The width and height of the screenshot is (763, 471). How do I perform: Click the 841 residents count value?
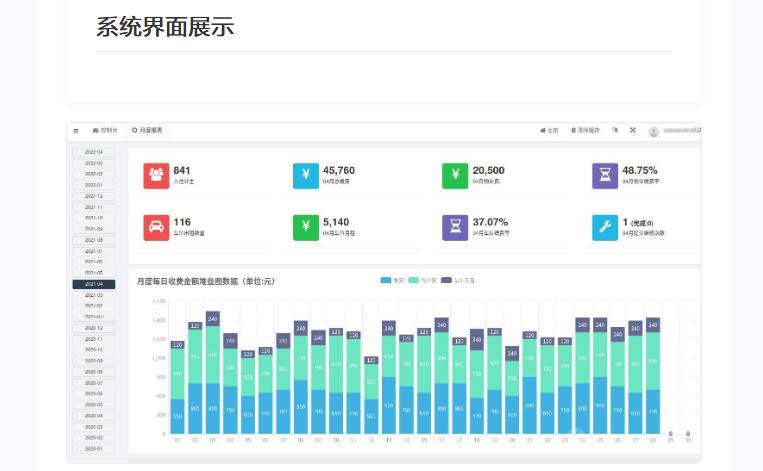pos(182,170)
